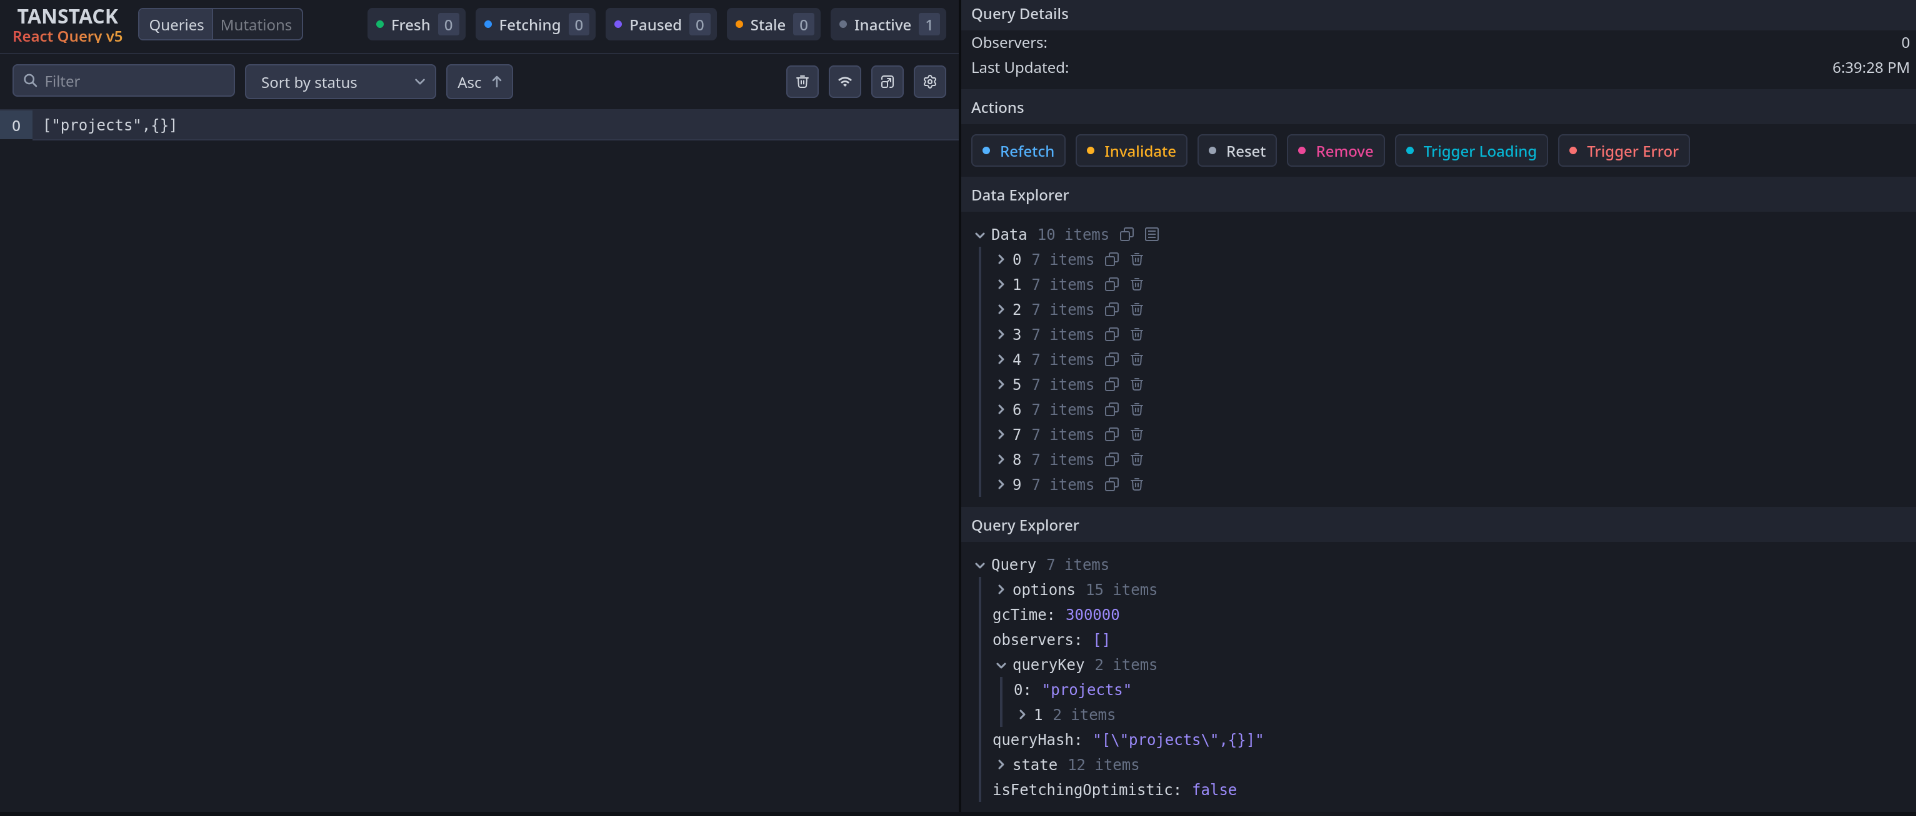Toggle the mock offline wifi icon
Screen dimensions: 1916x816
[x=845, y=82]
